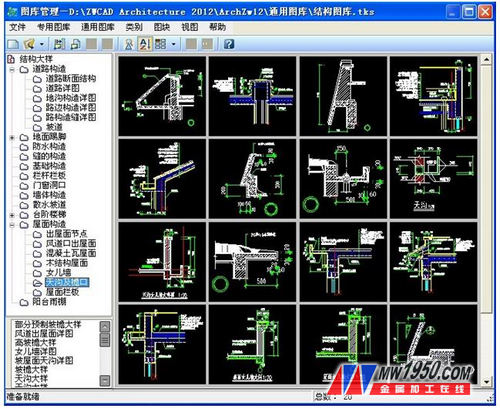Click the thumbnail pane scroll-up arrow

[x=486, y=60]
